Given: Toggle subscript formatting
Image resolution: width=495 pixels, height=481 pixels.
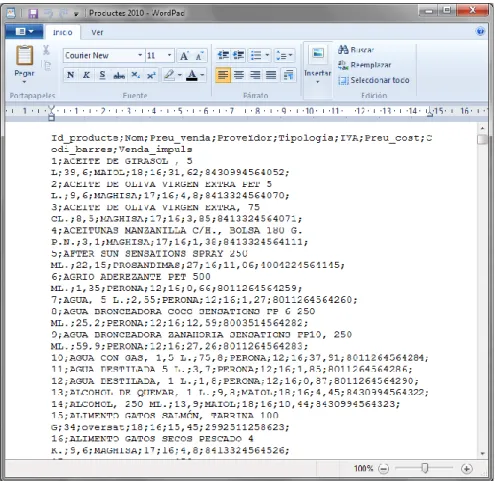Looking at the screenshot, I should [x=135, y=75].
